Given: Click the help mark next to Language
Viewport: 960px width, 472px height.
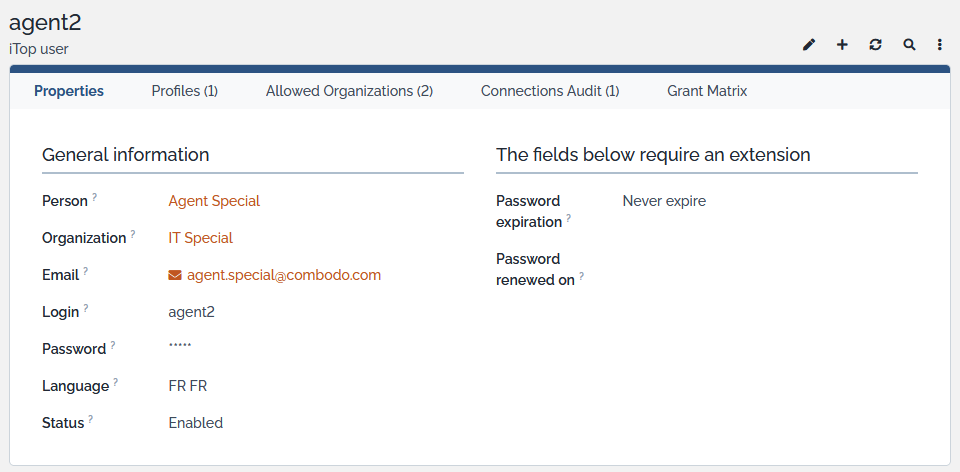Looking at the screenshot, I should (116, 382).
